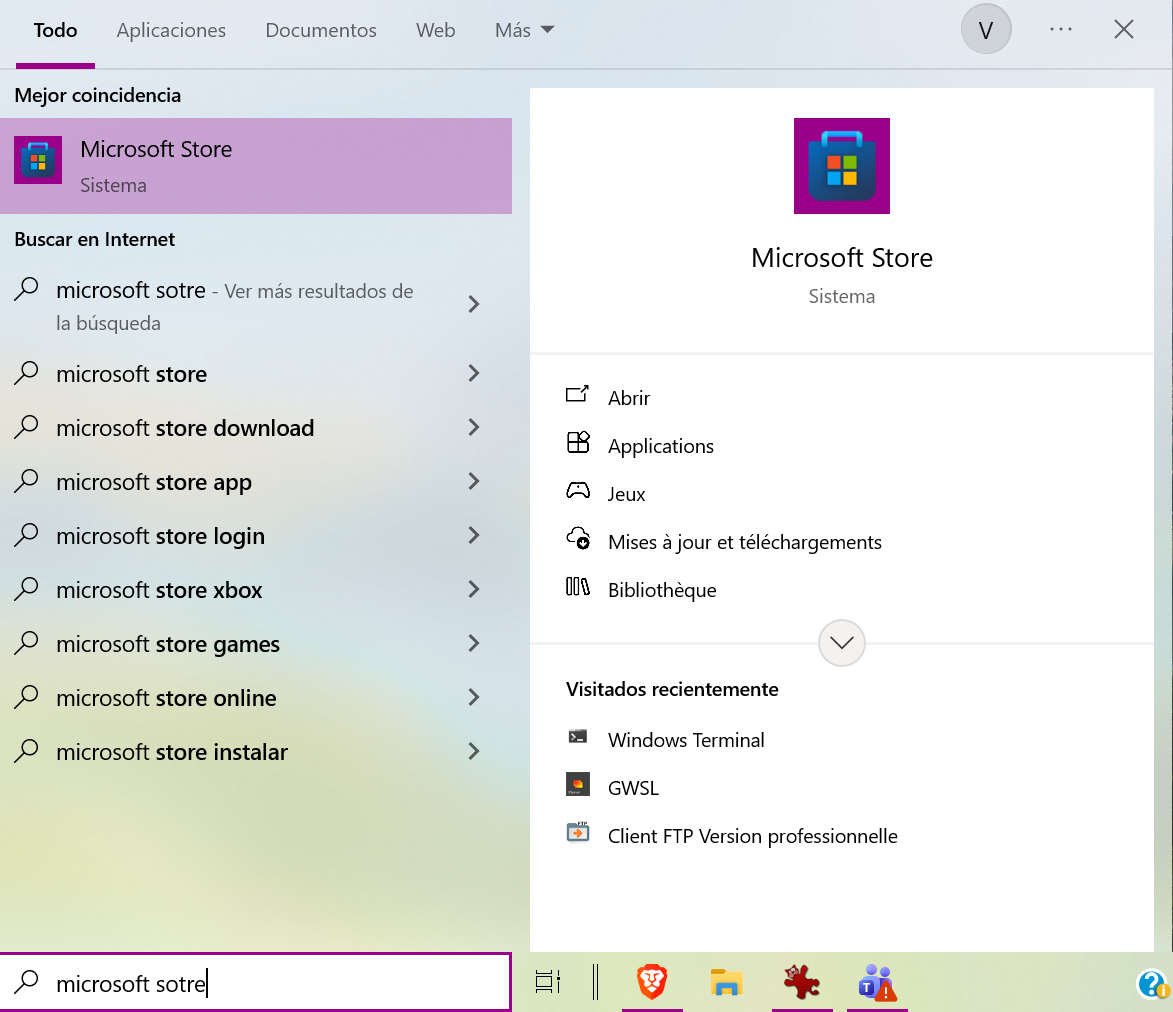Switch to the Documentos tab

point(320,30)
